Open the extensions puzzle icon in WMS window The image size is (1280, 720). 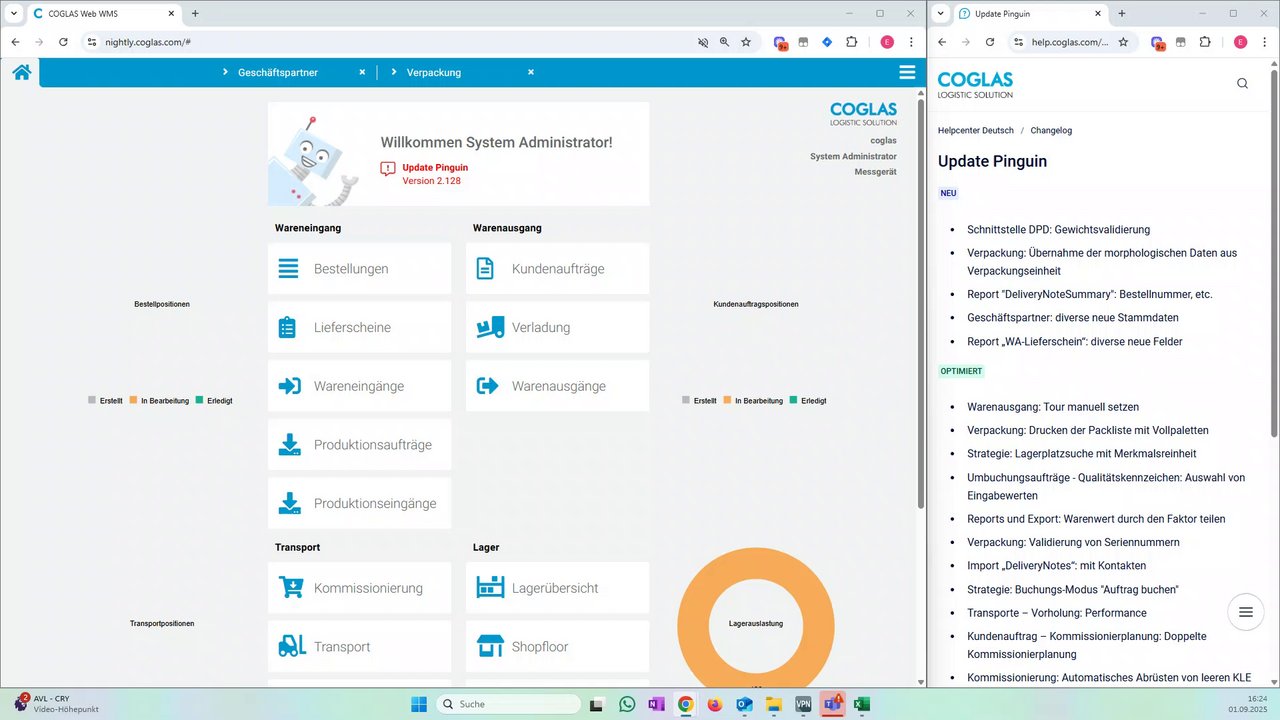[x=852, y=42]
